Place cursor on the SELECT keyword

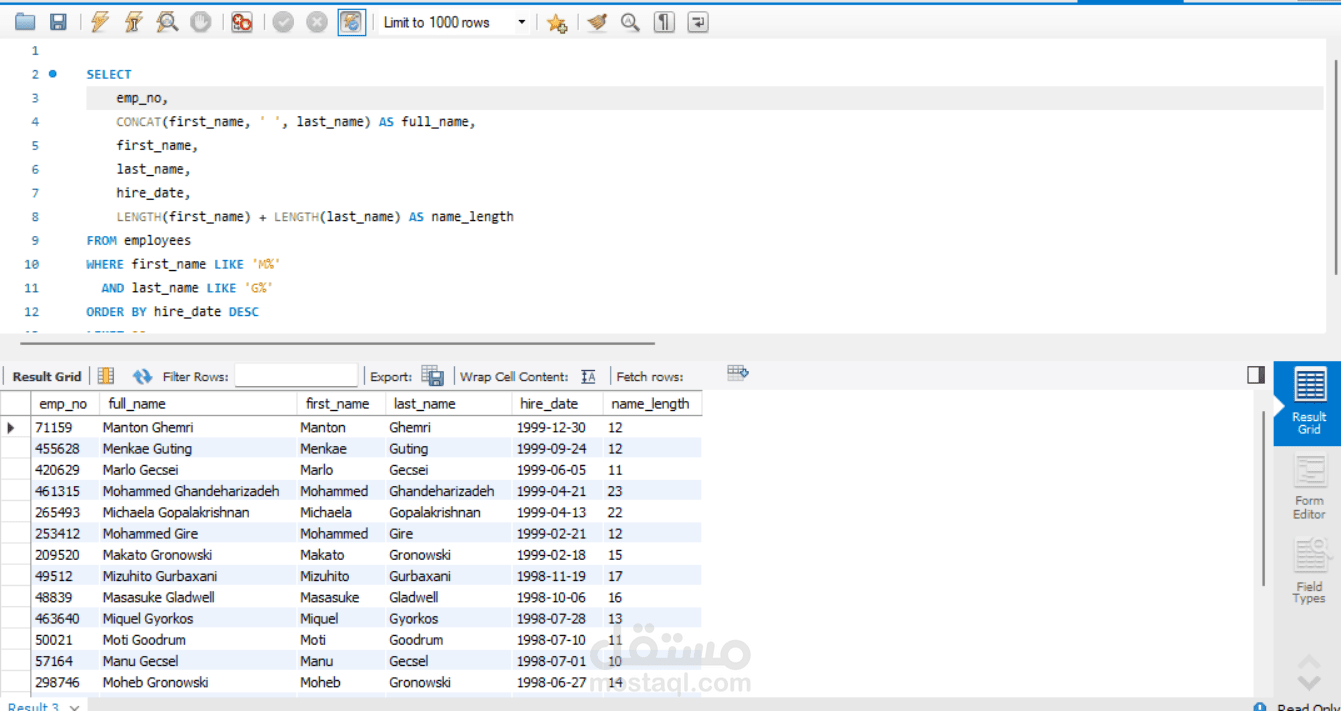click(109, 74)
